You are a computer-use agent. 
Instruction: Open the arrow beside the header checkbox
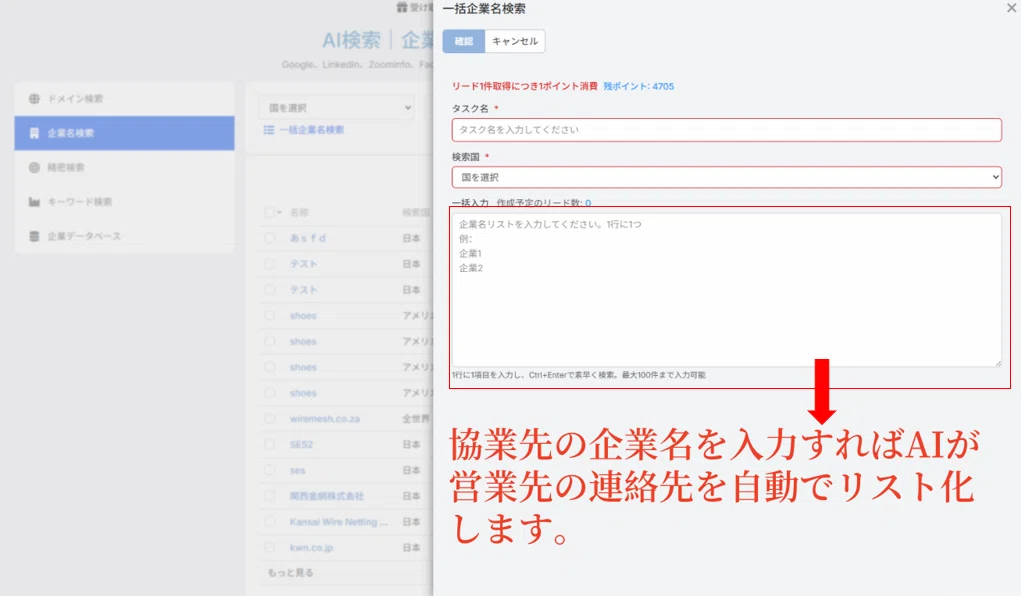(280, 212)
